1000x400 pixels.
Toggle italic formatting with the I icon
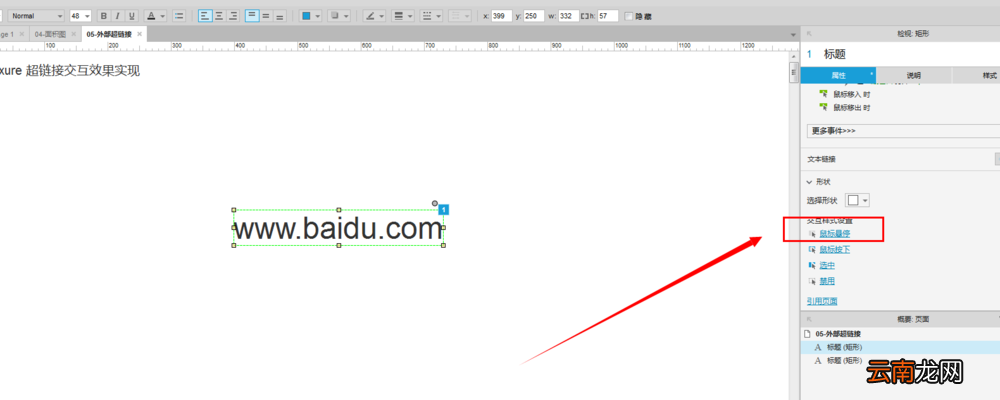117,16
